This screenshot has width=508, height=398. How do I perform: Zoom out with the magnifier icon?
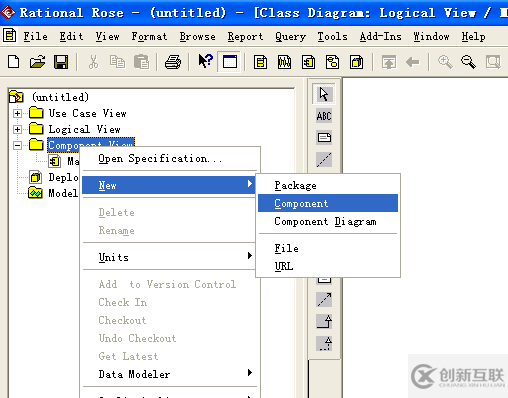pos(468,62)
